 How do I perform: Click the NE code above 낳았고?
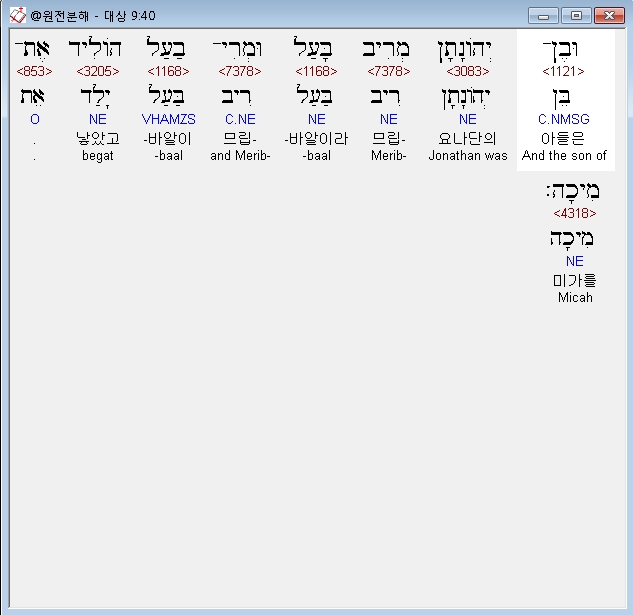pyautogui.click(x=98, y=119)
